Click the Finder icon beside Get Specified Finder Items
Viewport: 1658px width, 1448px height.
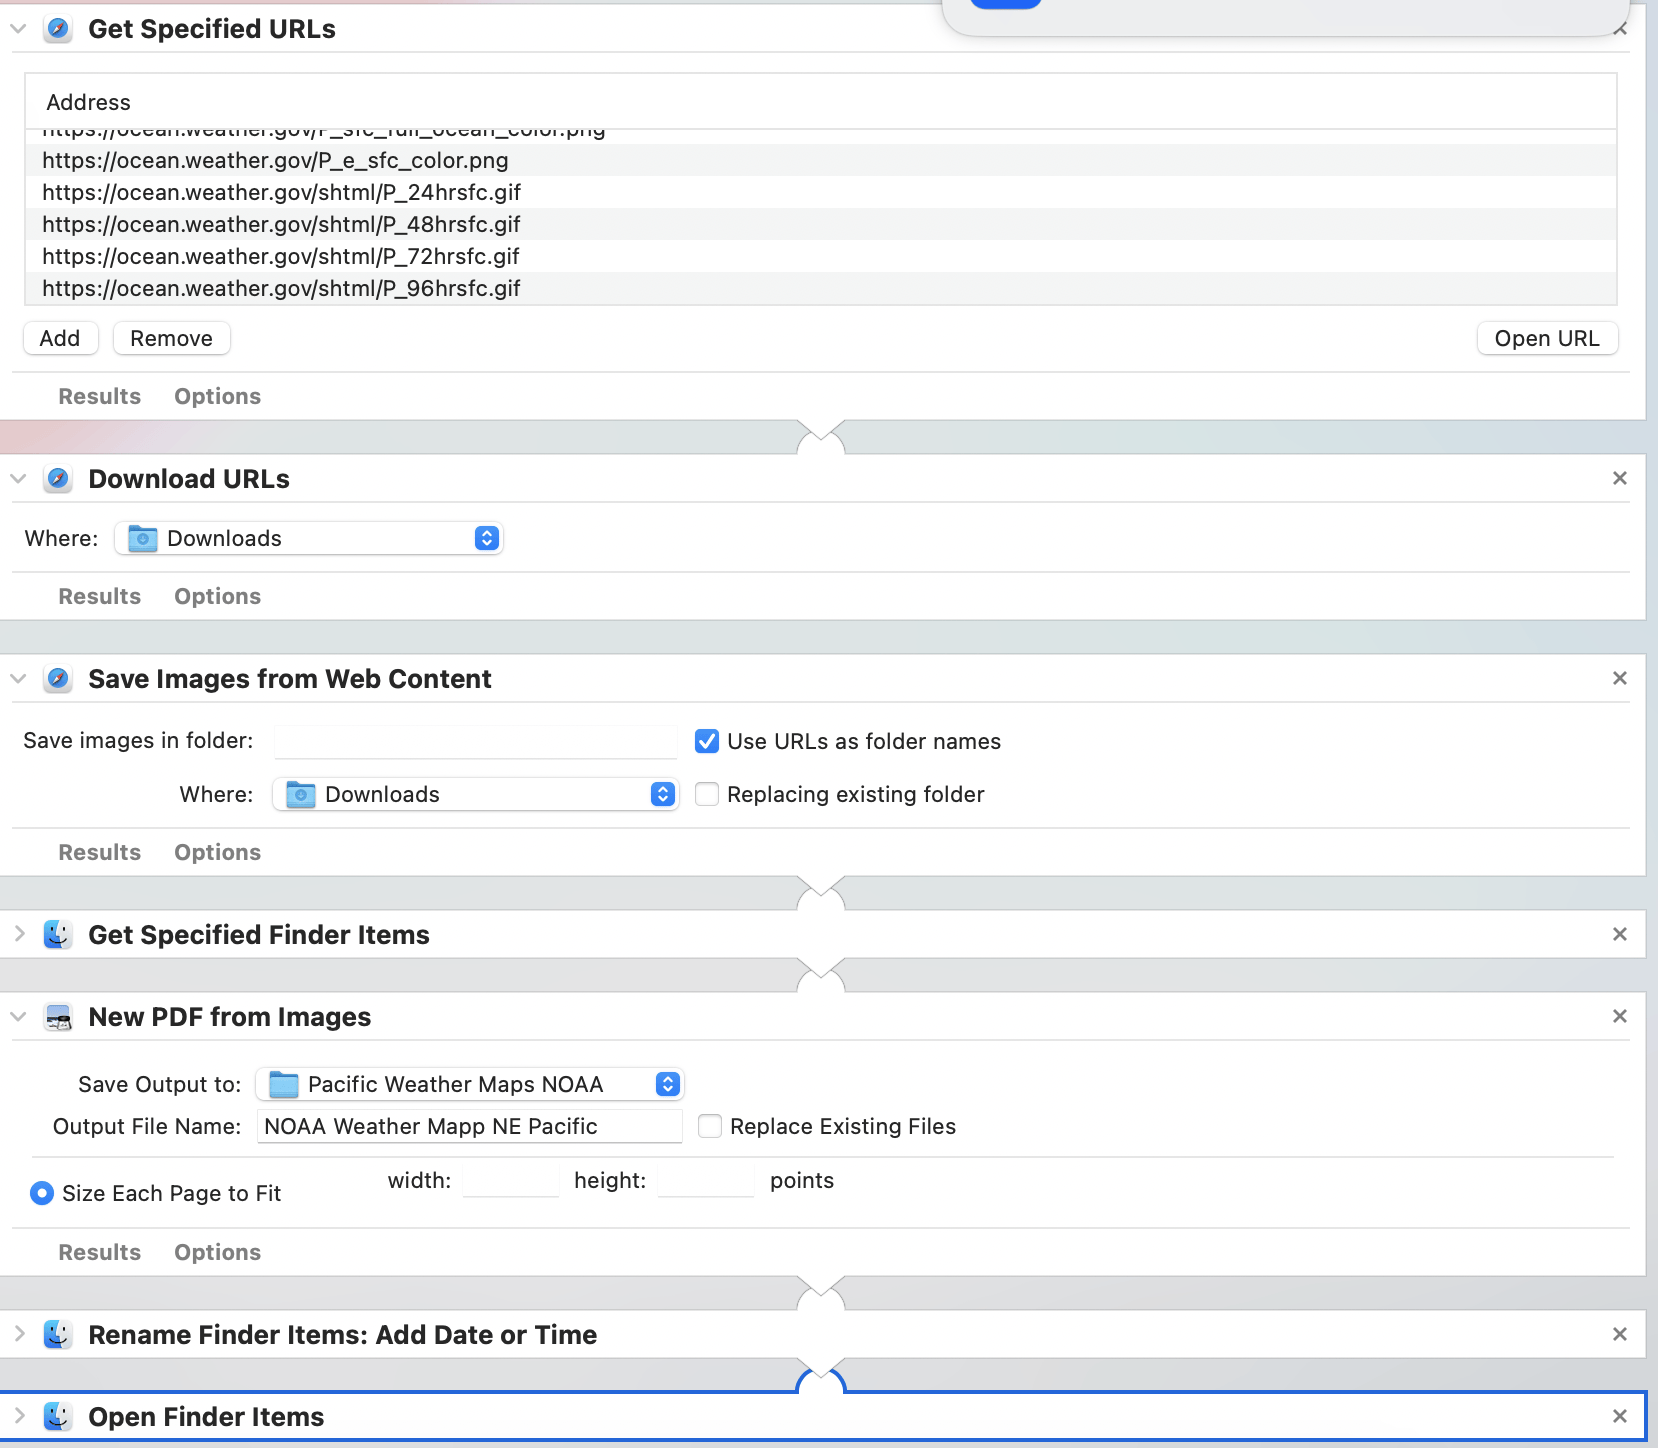(x=58, y=935)
